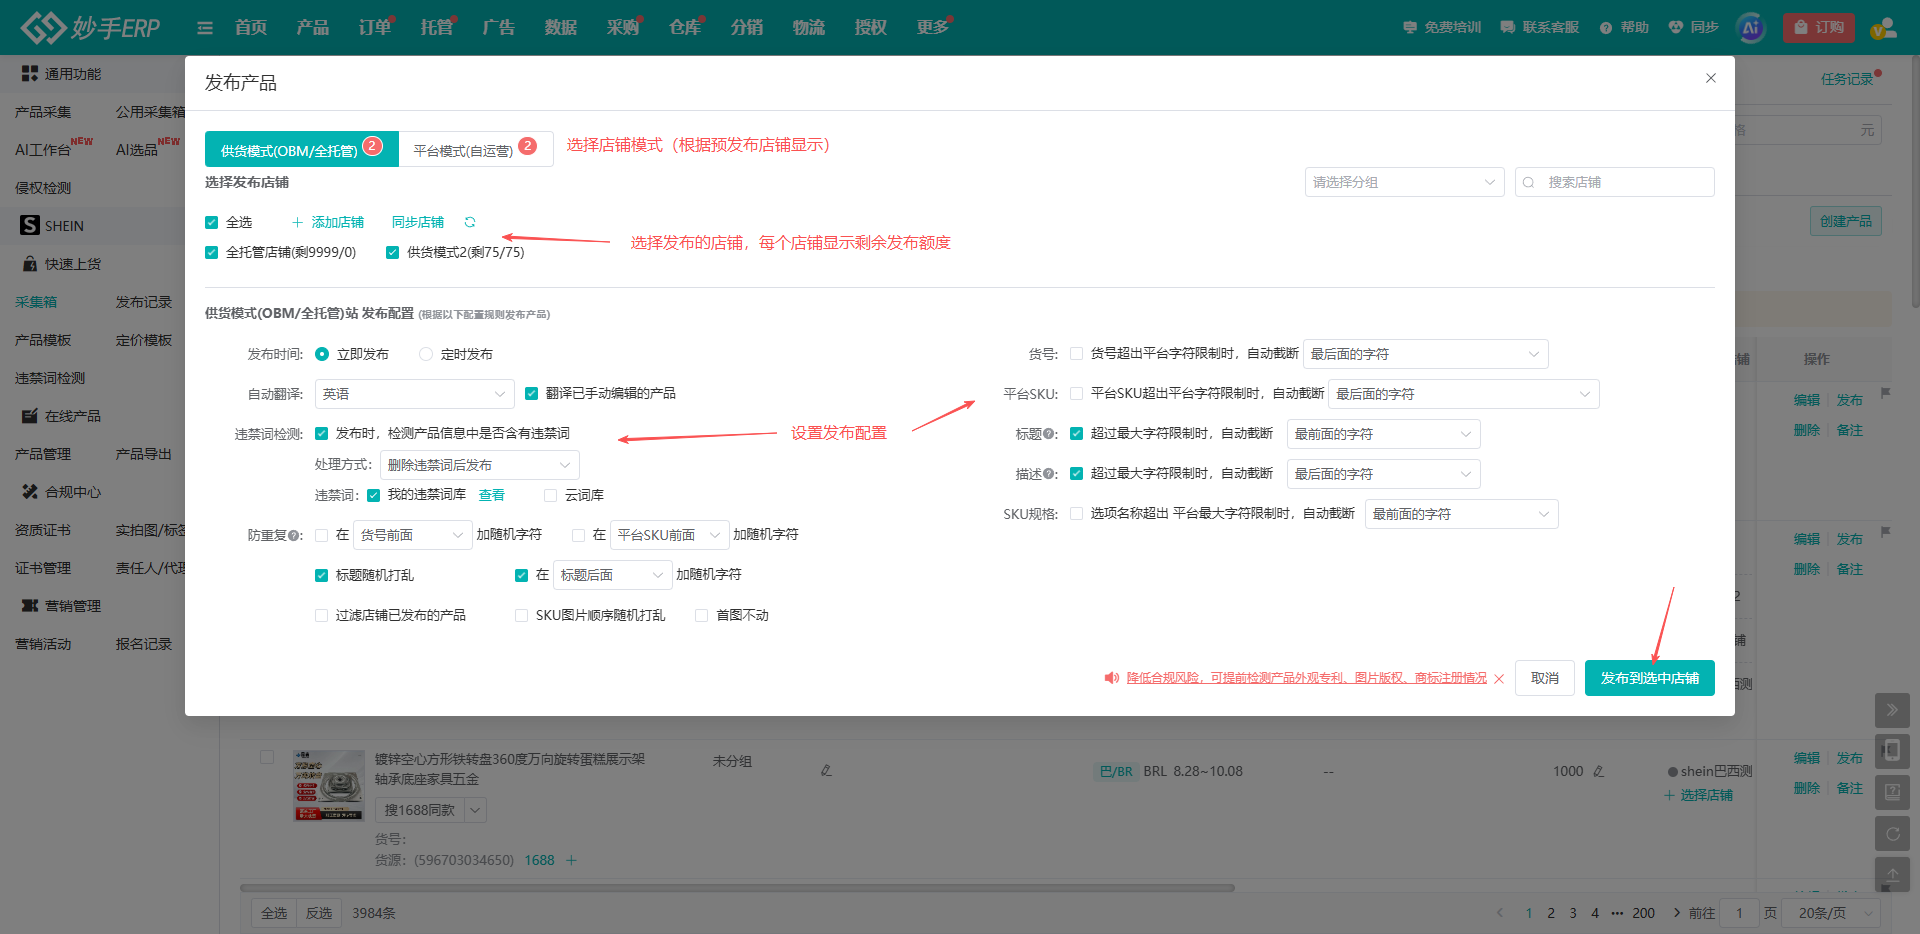This screenshot has width=1920, height=934.
Task: Click the user avatar icon
Action: click(x=1883, y=28)
